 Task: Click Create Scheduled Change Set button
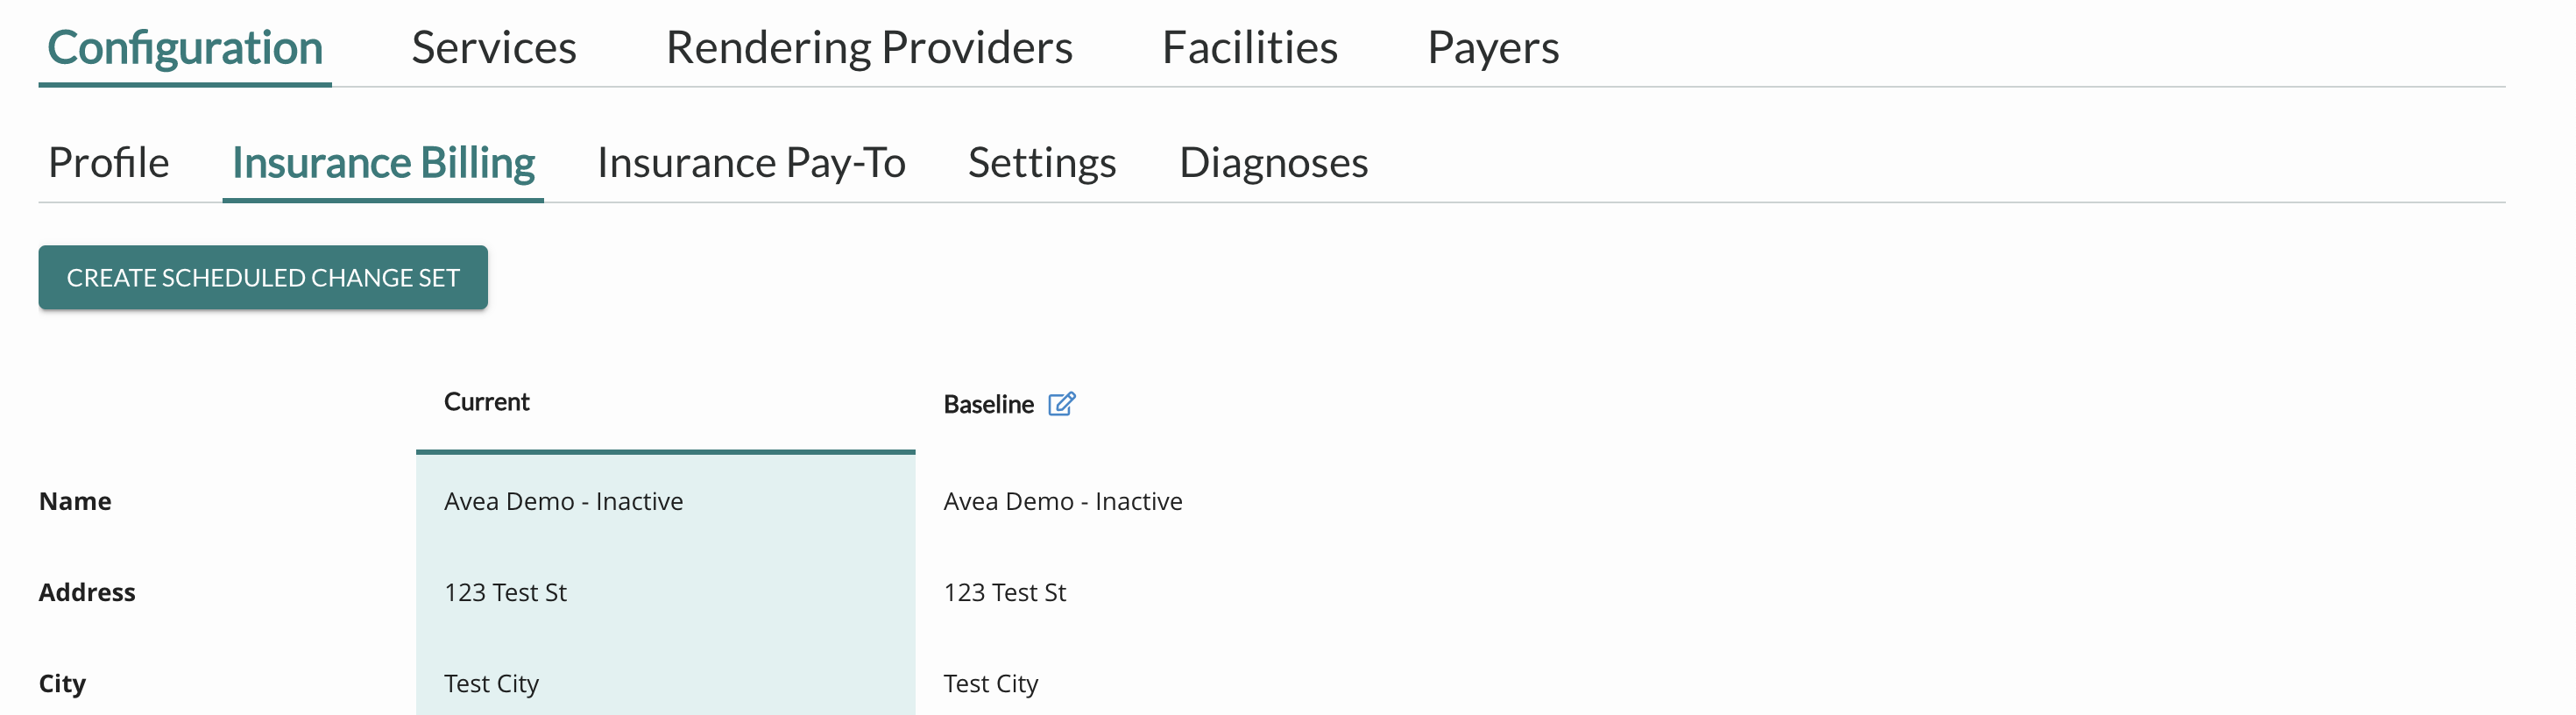pyautogui.click(x=263, y=277)
